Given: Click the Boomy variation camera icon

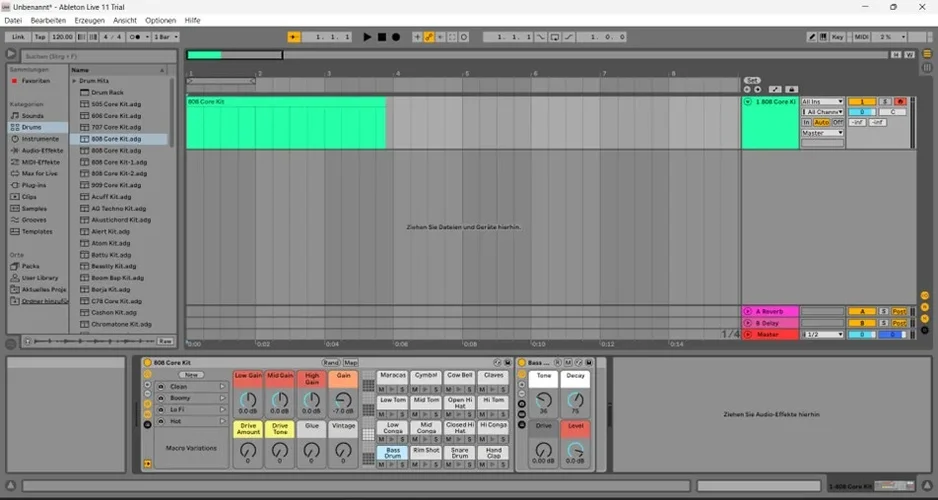Looking at the screenshot, I should point(160,398).
